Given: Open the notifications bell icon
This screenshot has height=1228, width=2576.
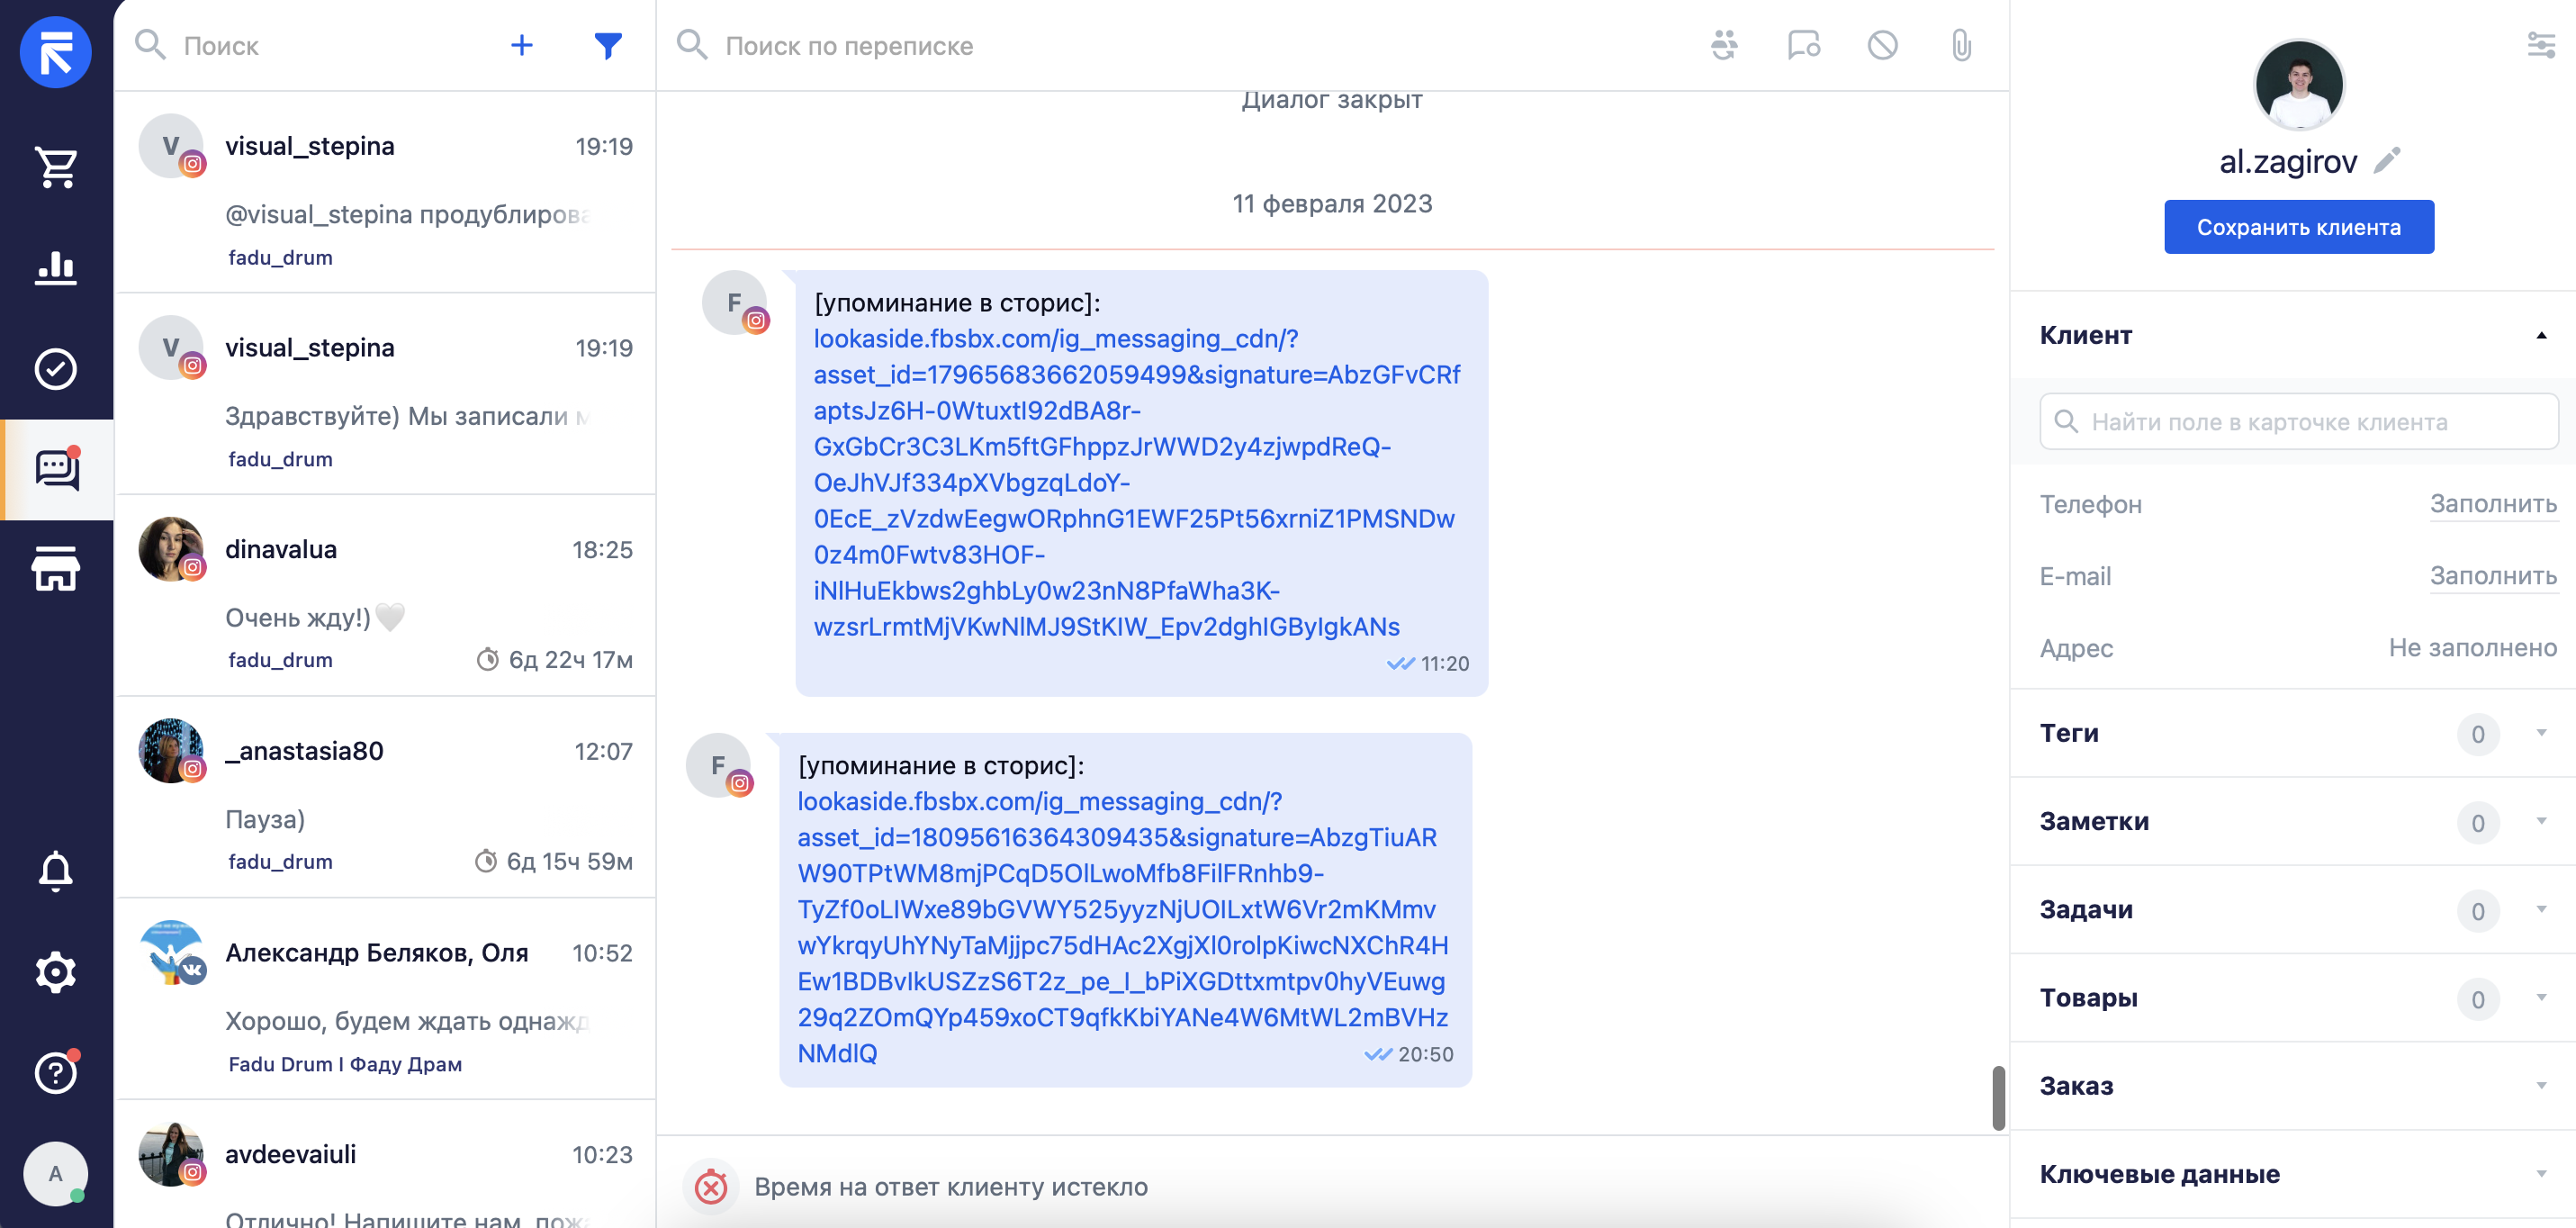Looking at the screenshot, I should (x=56, y=870).
